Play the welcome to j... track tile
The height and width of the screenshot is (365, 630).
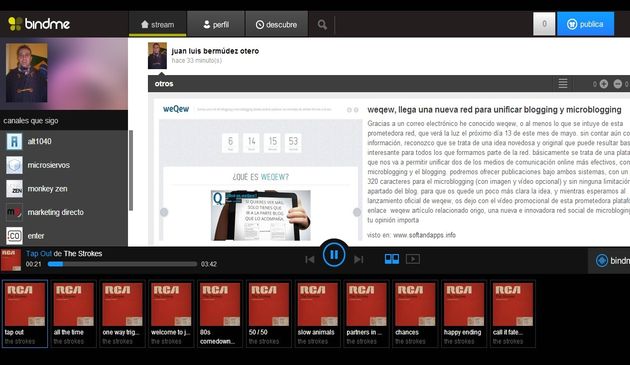171,314
